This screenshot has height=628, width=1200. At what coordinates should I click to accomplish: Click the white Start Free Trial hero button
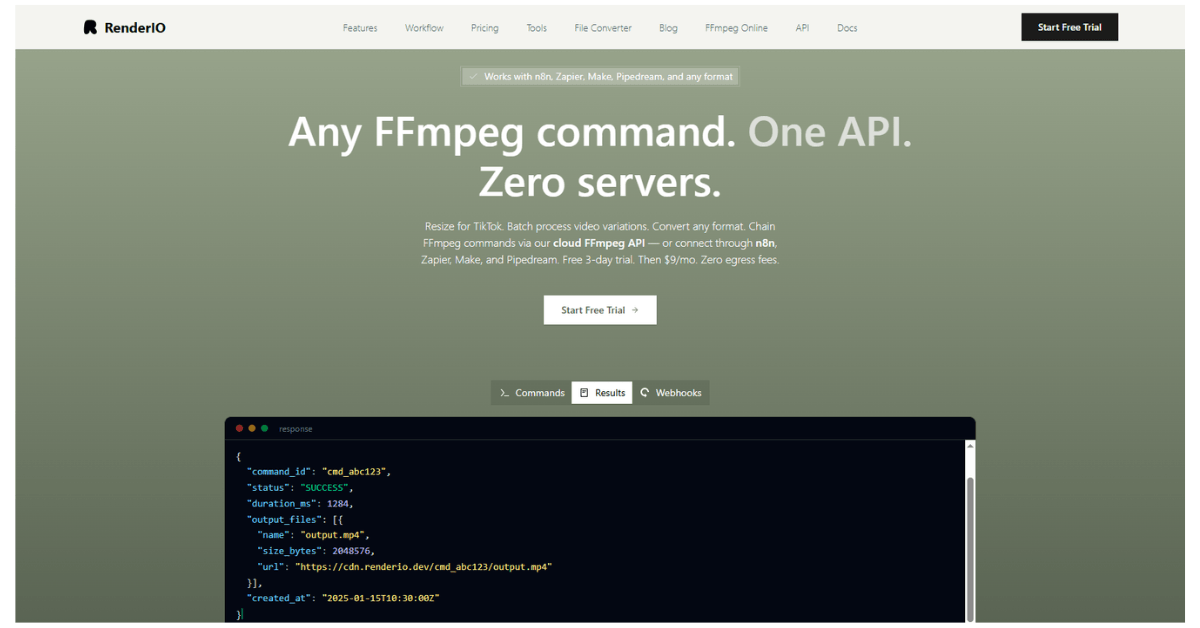pos(600,310)
